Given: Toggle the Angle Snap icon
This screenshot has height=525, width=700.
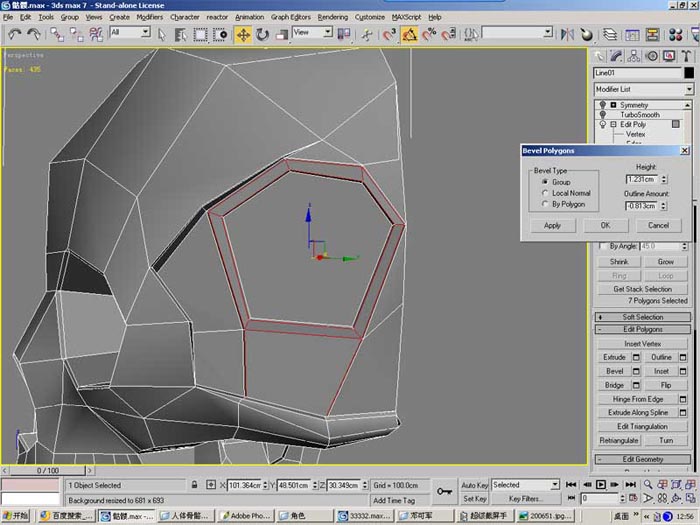Looking at the screenshot, I should (409, 34).
